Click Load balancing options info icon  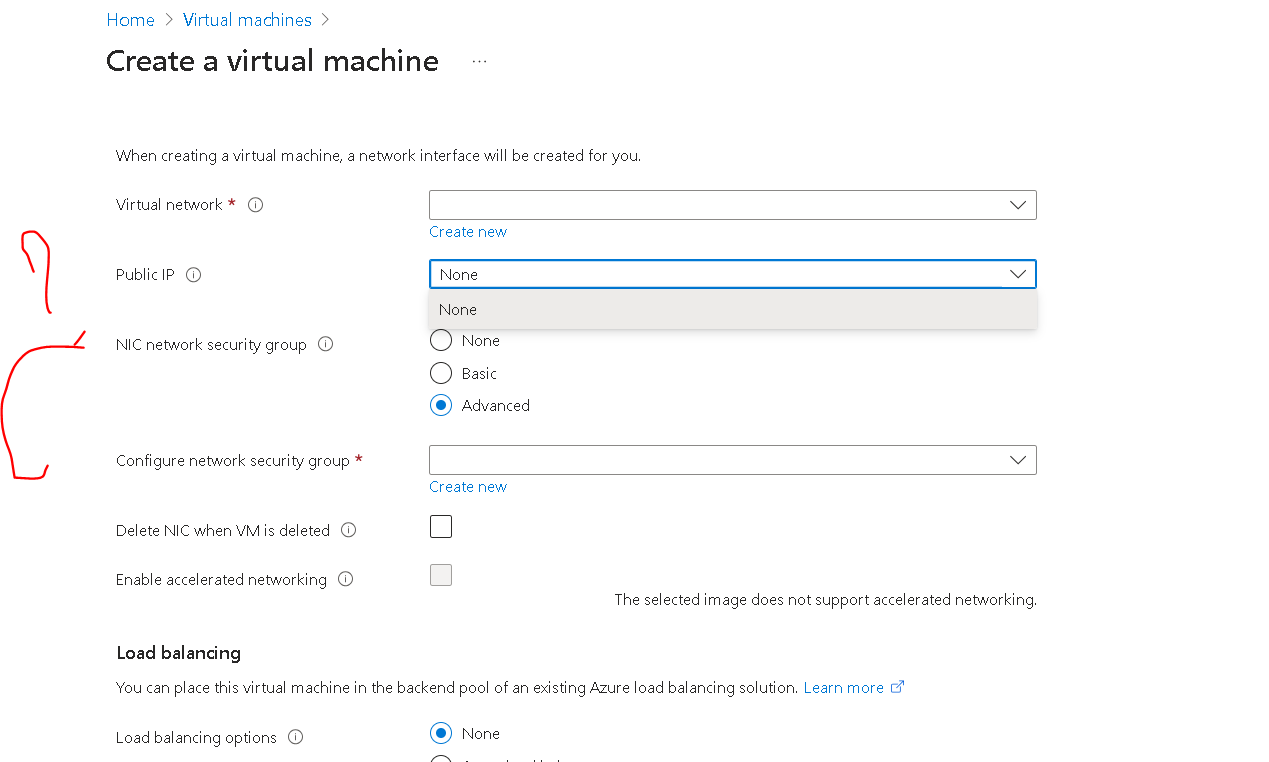tap(295, 737)
